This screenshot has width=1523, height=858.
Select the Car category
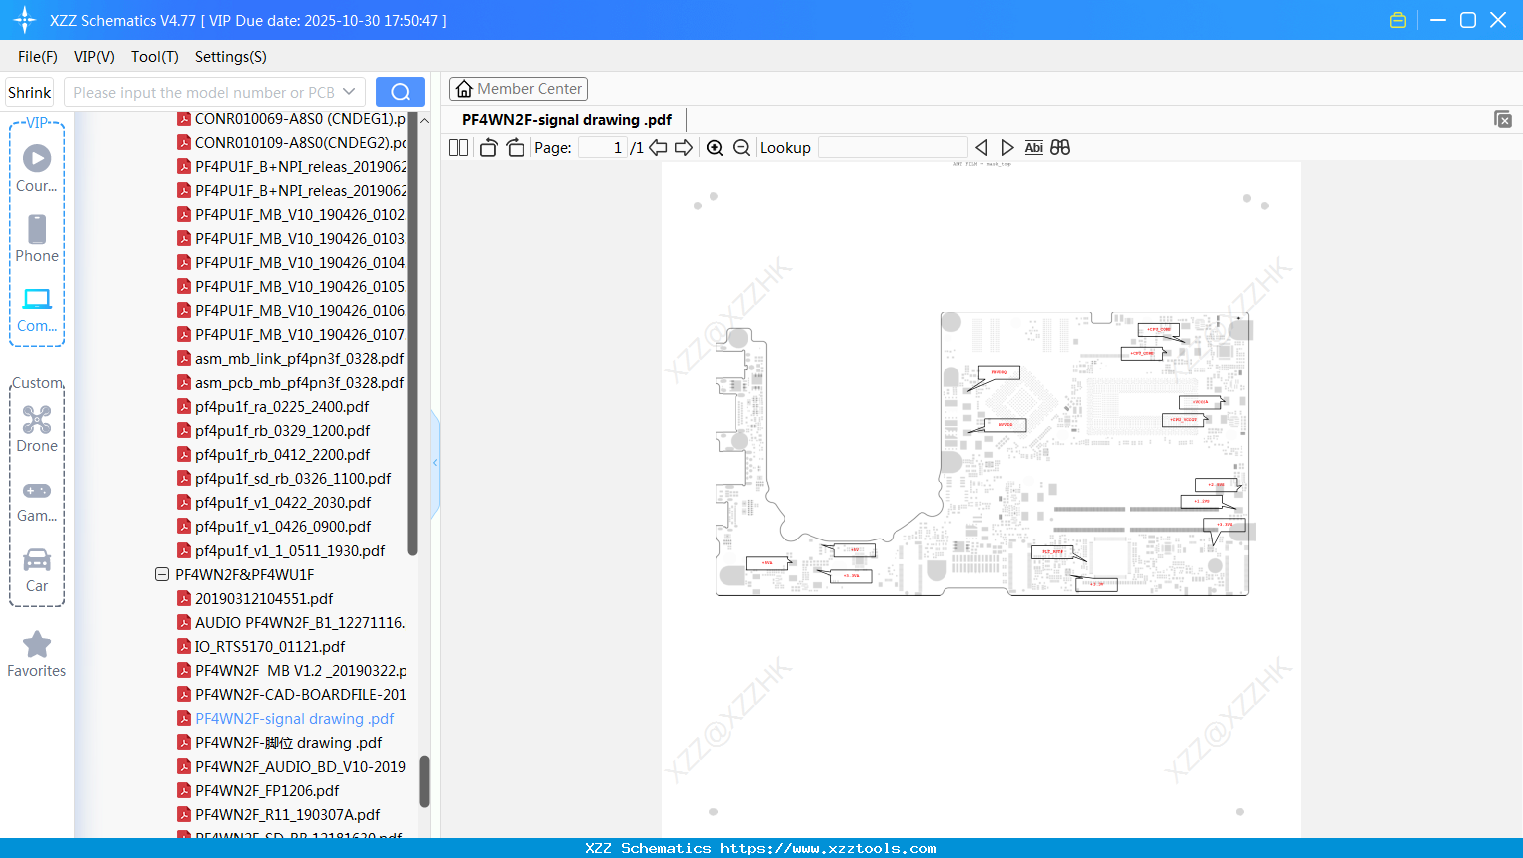(37, 570)
